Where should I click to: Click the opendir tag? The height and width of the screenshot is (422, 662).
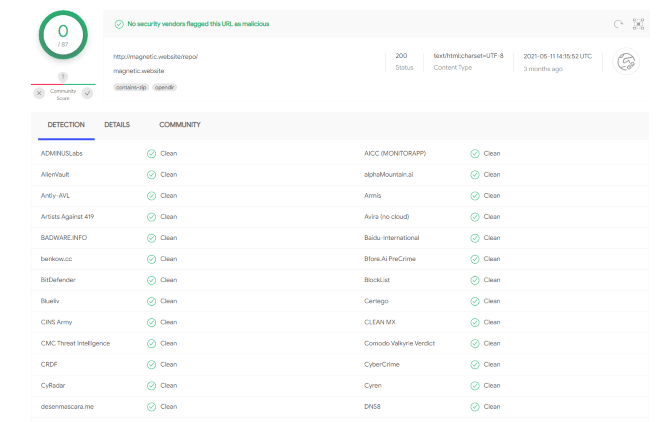pos(165,87)
